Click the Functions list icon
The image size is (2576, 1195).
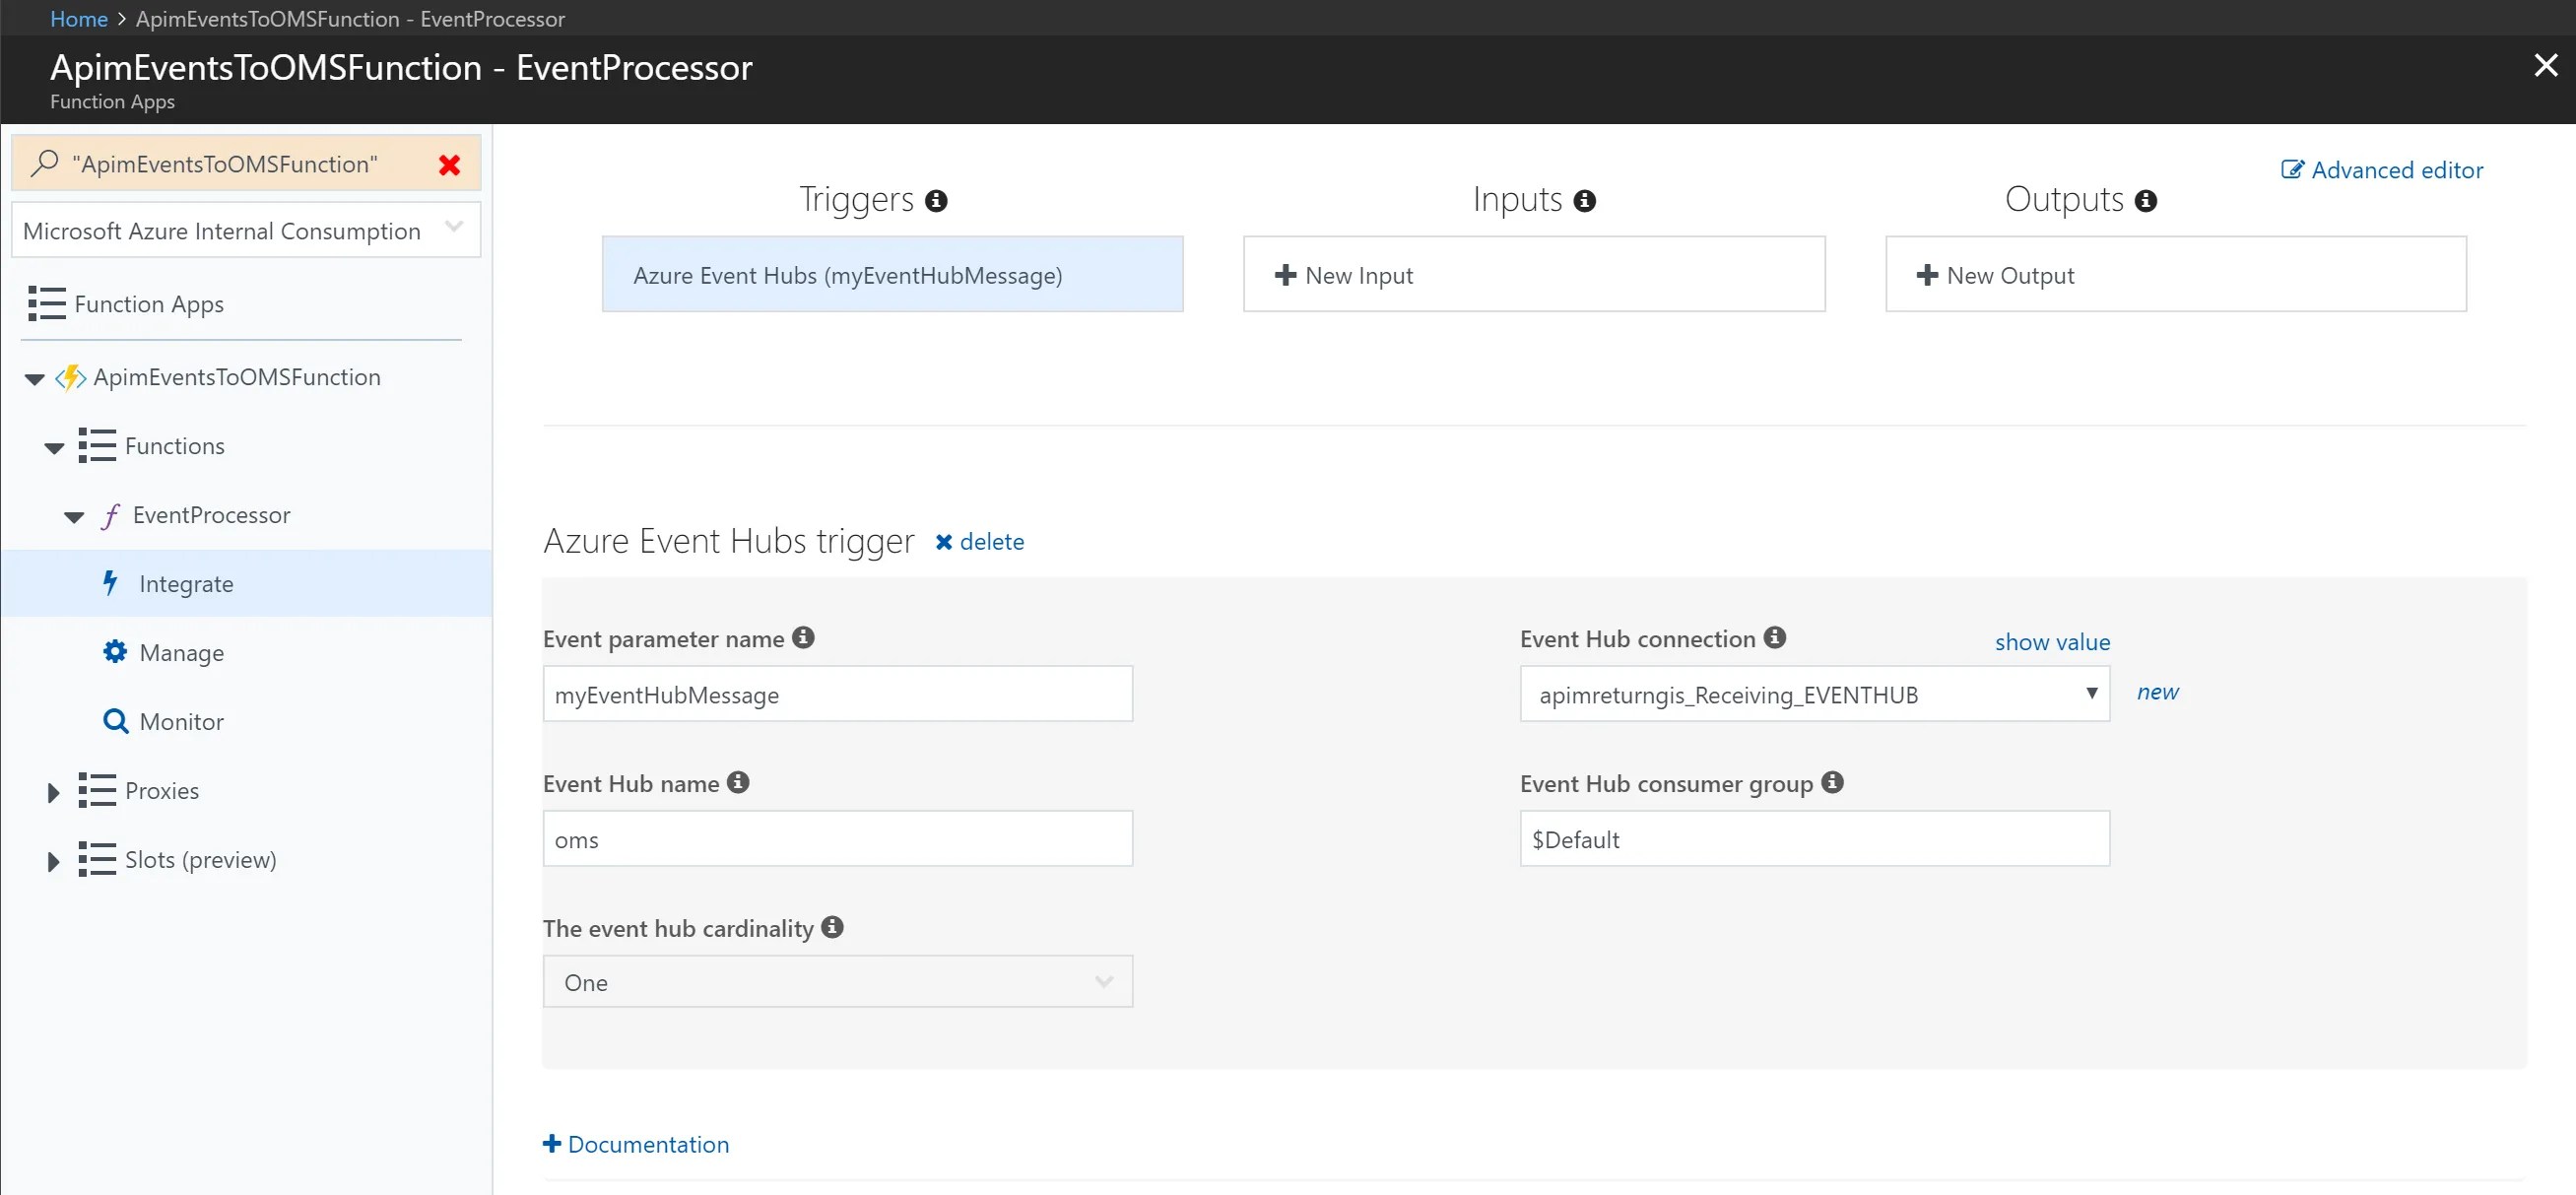(97, 446)
